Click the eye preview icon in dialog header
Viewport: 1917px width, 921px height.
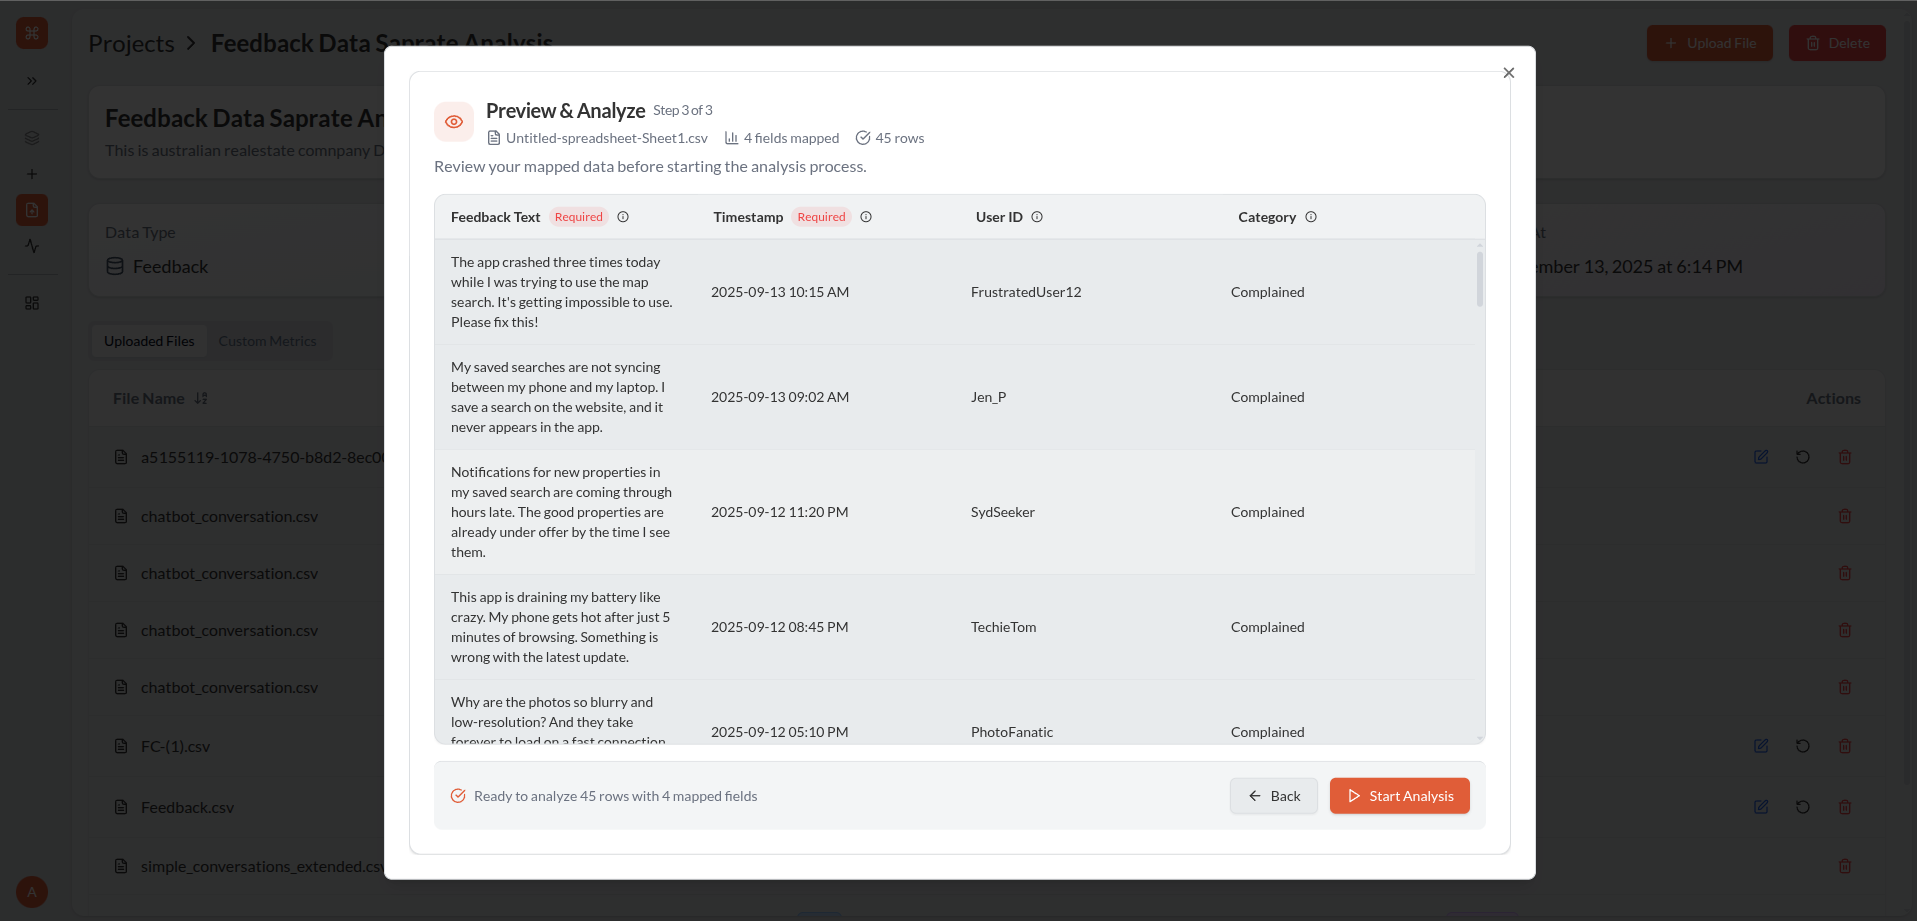pyautogui.click(x=454, y=122)
